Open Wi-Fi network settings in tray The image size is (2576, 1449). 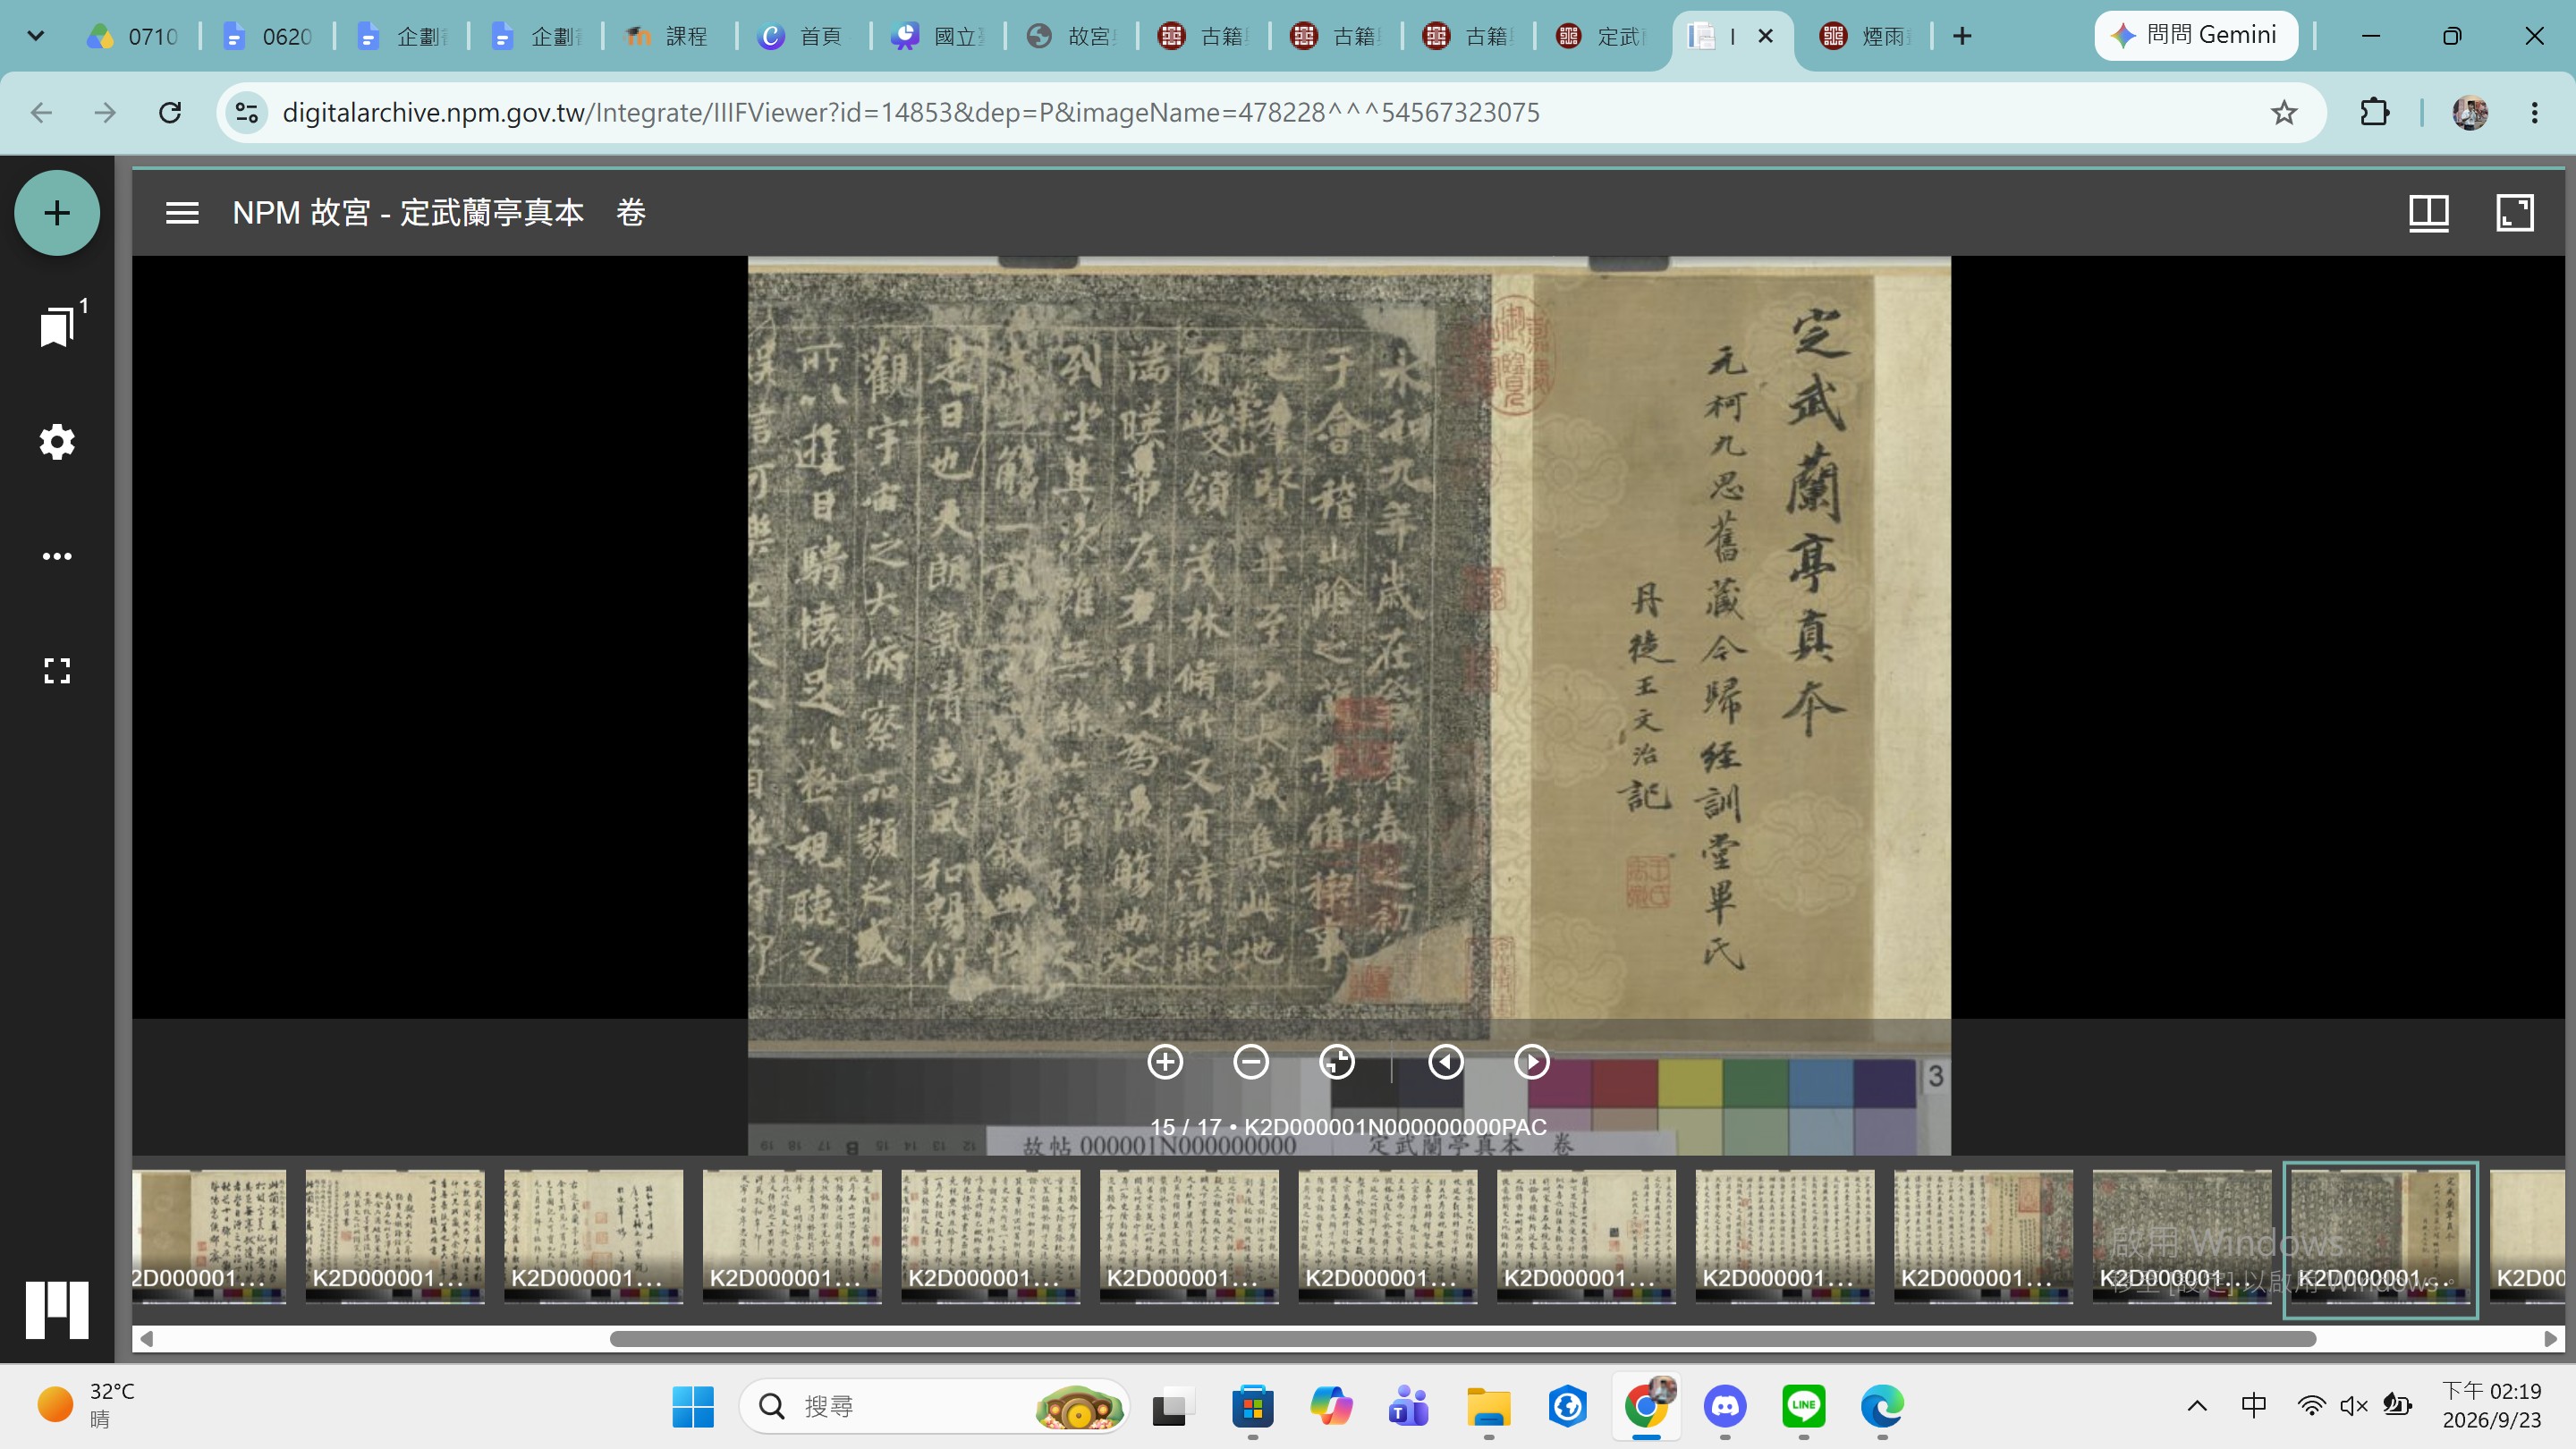[x=2311, y=1406]
